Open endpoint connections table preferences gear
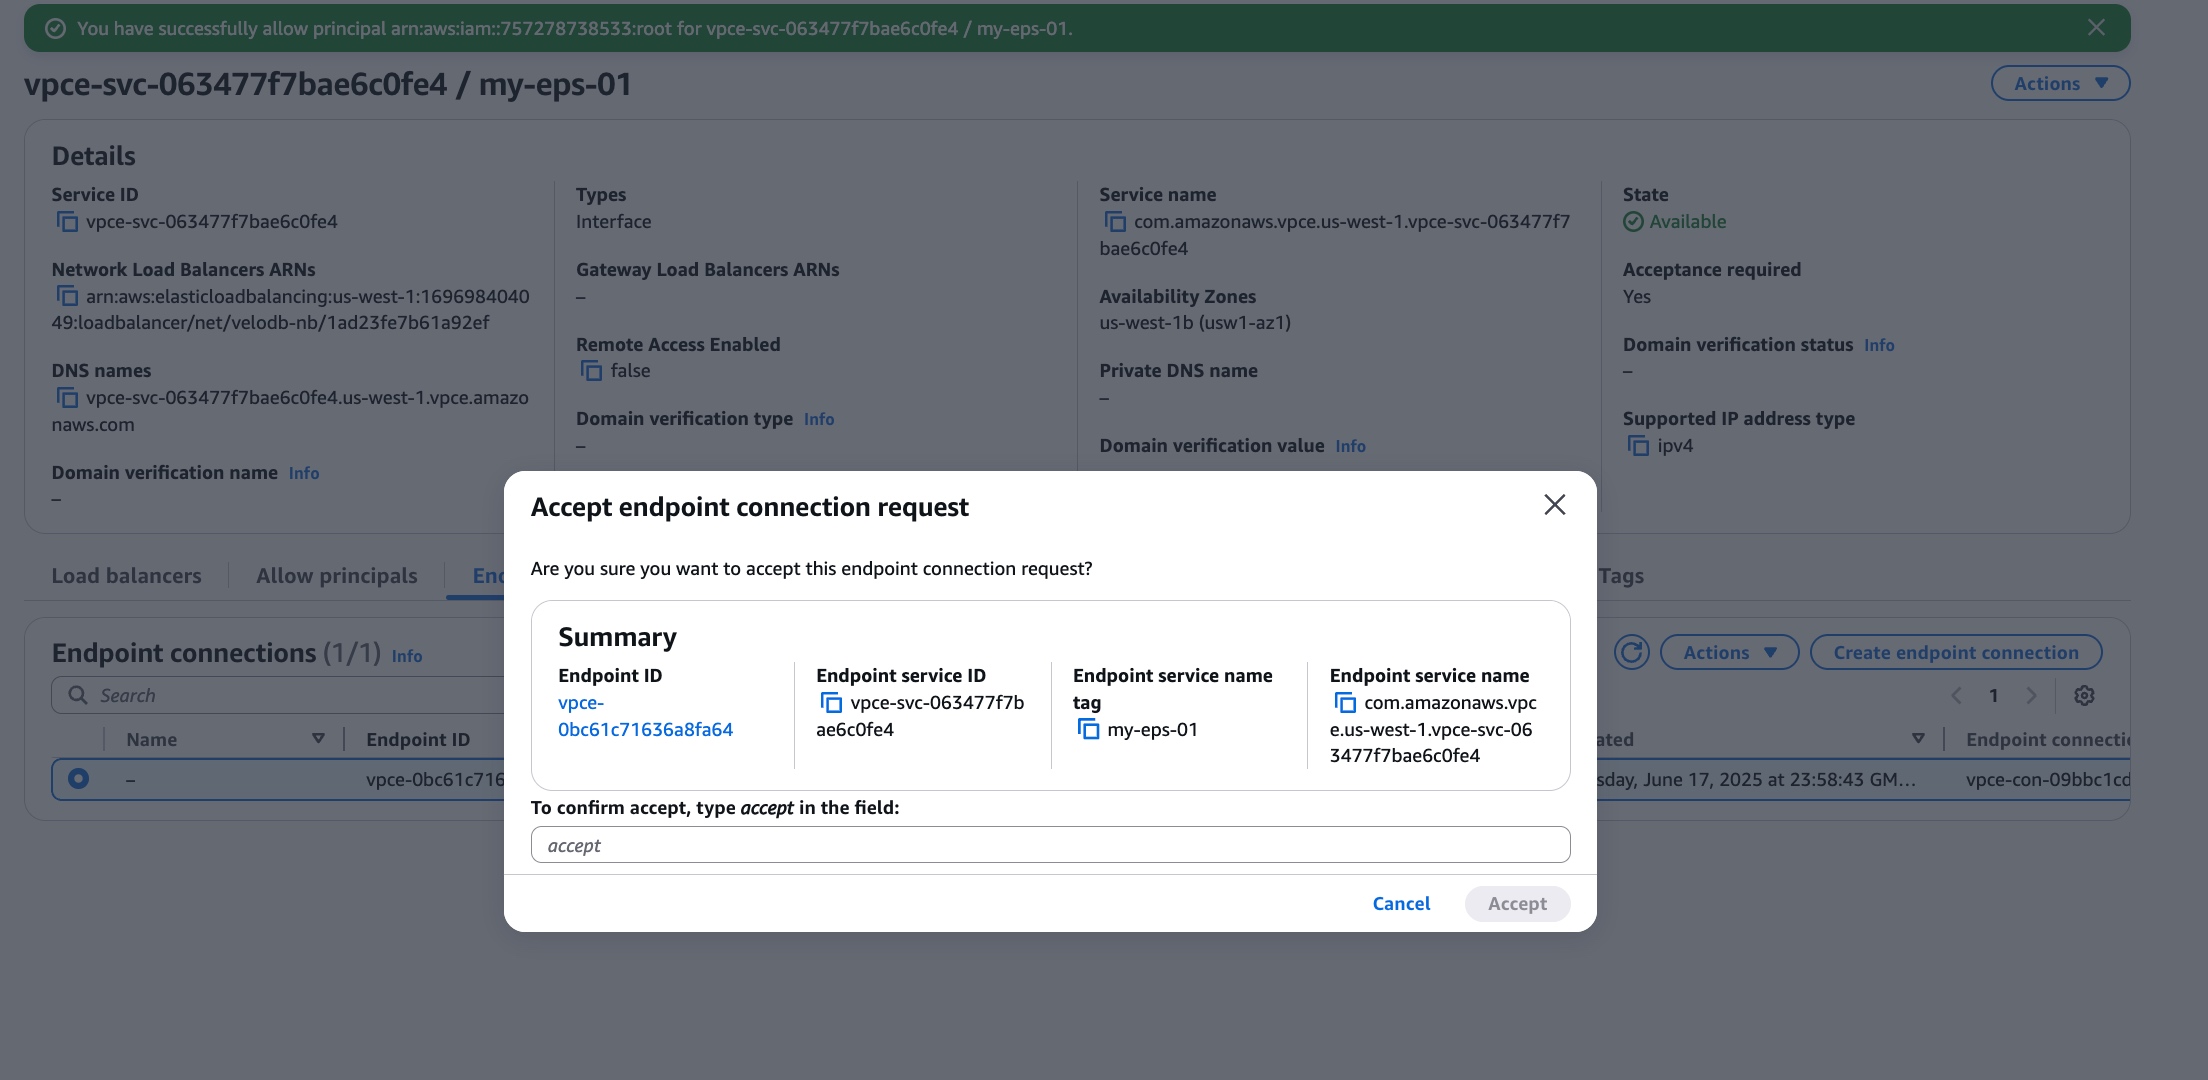The height and width of the screenshot is (1080, 2208). click(x=2084, y=695)
